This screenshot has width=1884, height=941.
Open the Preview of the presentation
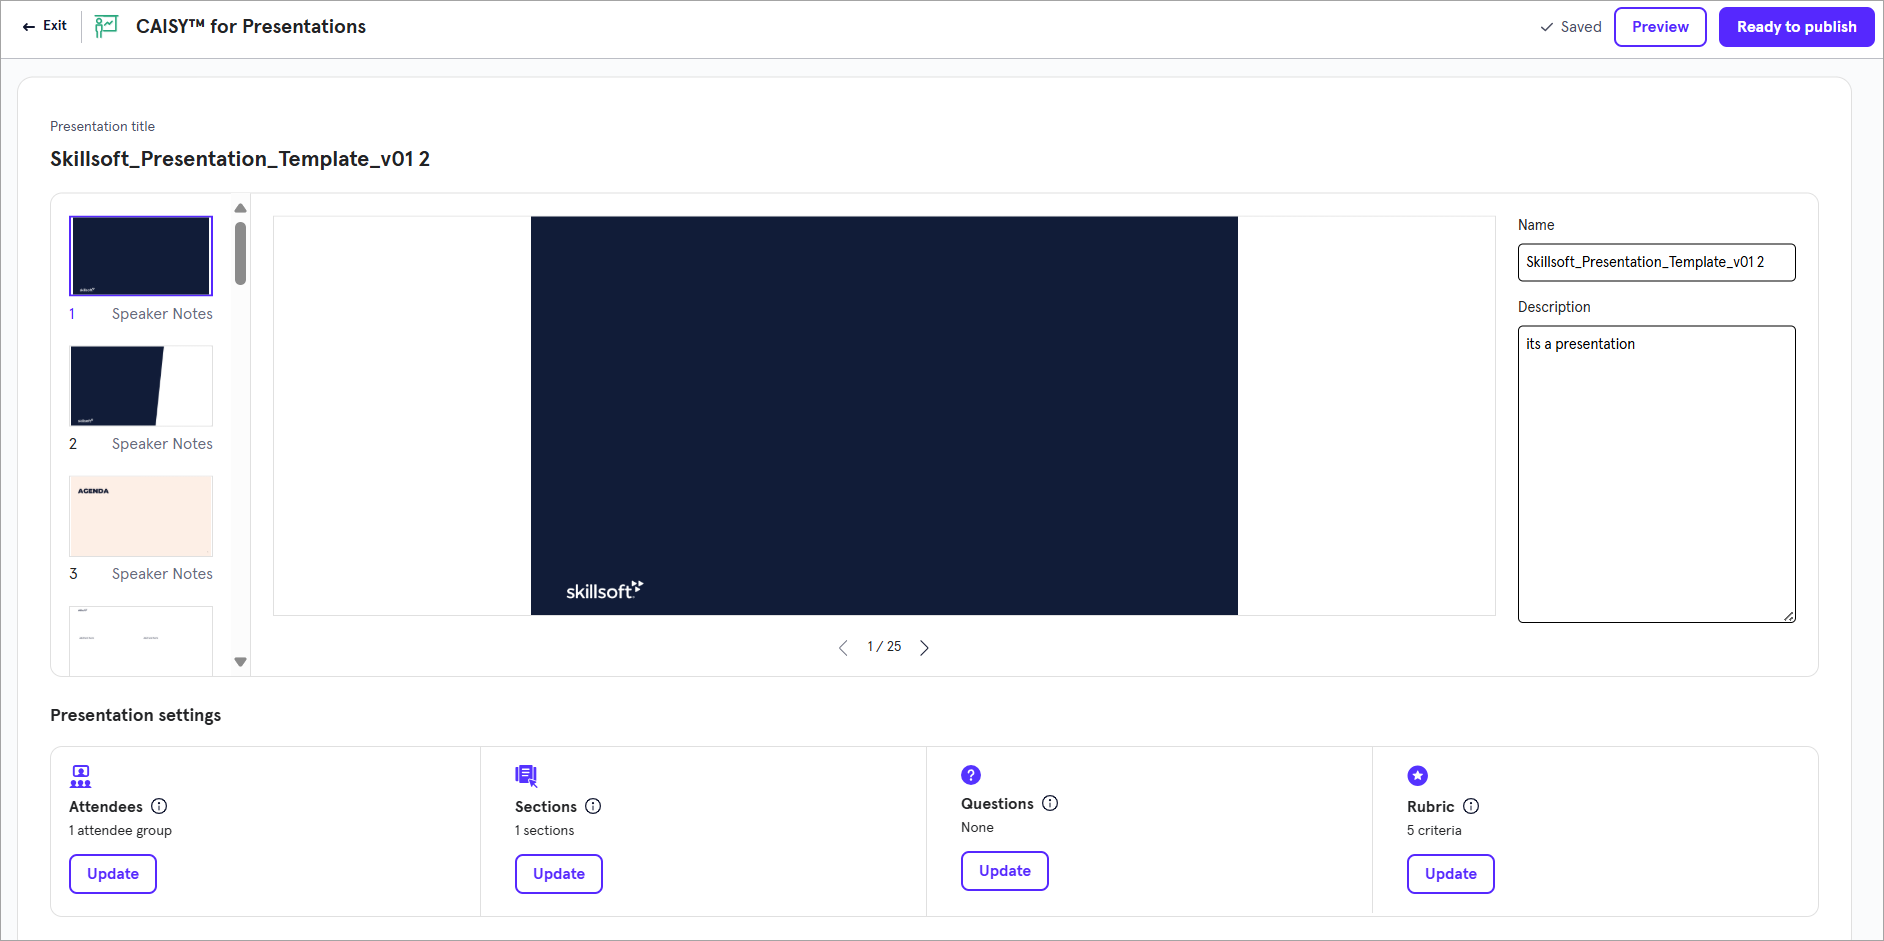click(x=1660, y=27)
